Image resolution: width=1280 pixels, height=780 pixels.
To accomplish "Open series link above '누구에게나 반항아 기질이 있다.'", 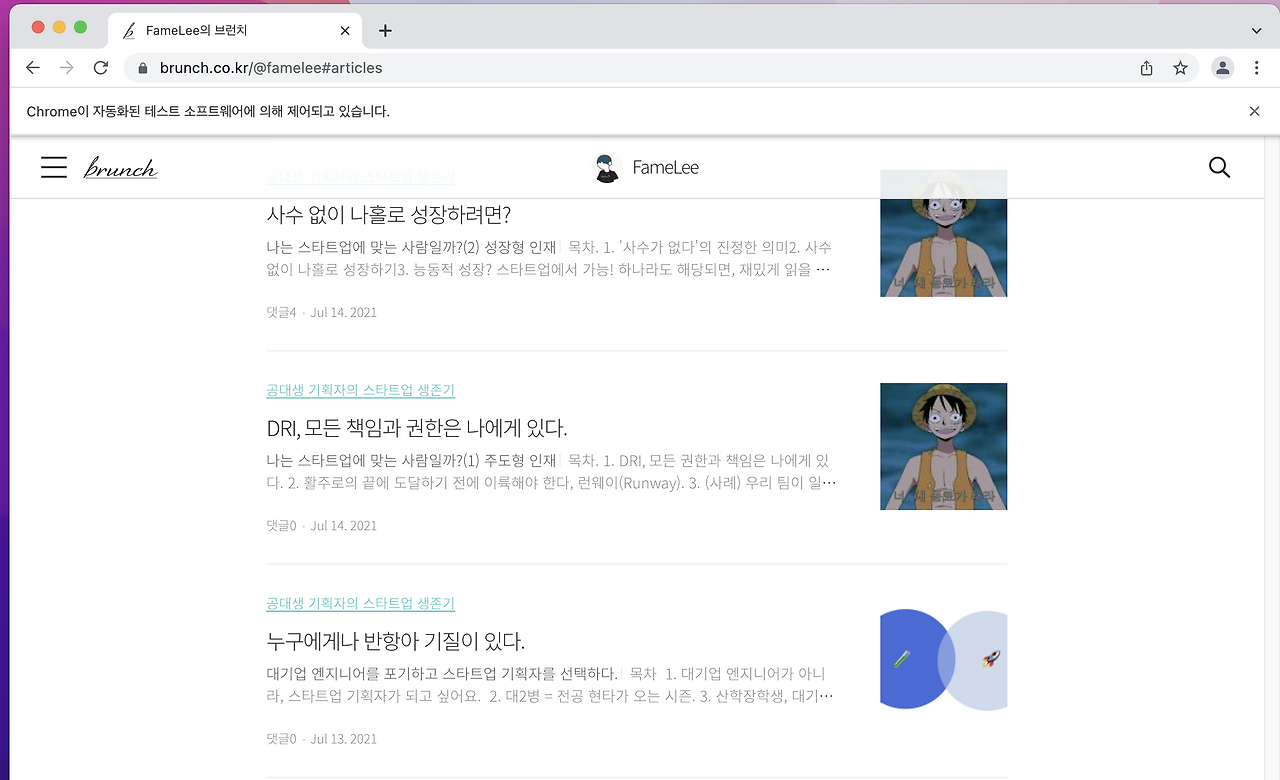I will 361,603.
